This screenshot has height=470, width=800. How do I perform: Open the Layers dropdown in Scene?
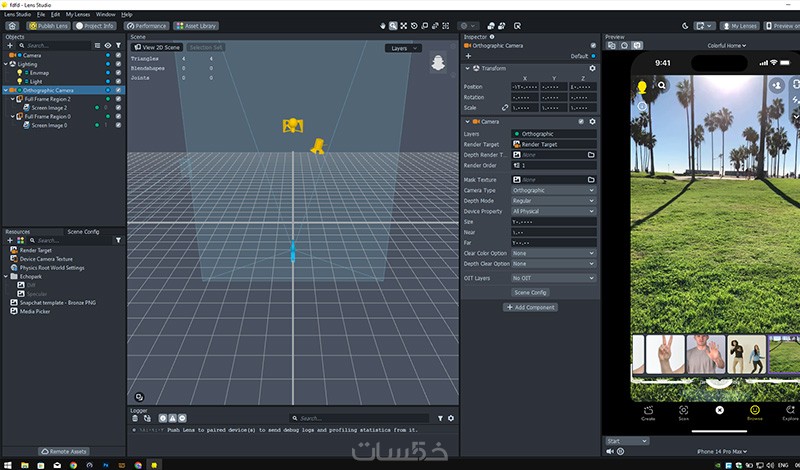pos(404,48)
